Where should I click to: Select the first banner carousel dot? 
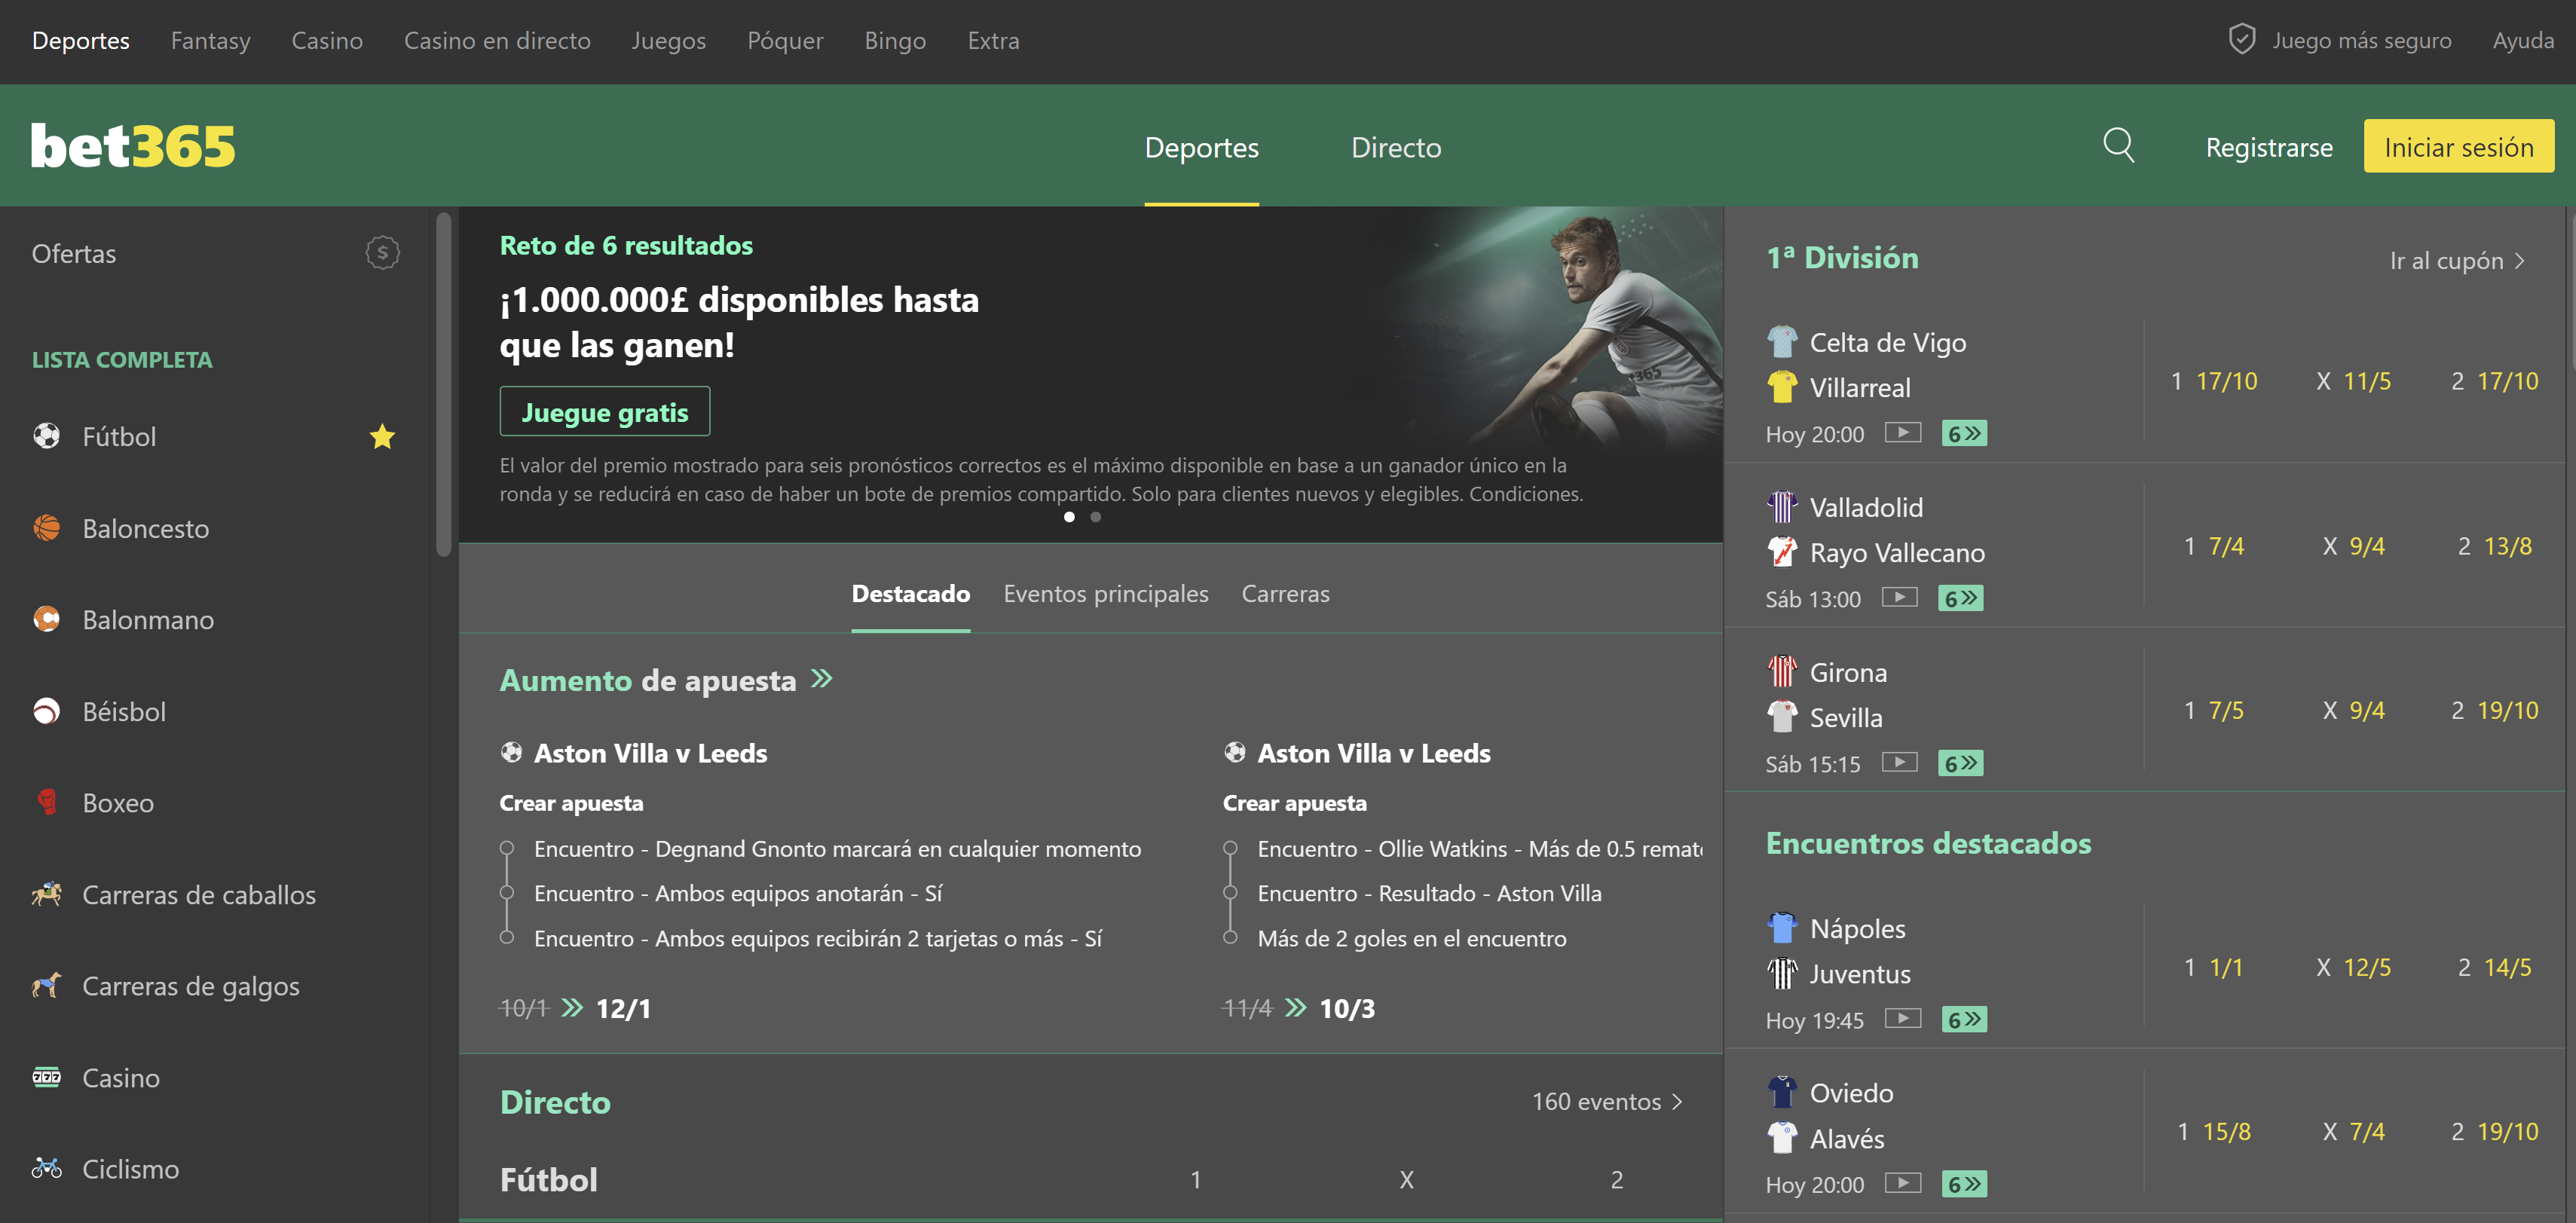tap(1069, 517)
